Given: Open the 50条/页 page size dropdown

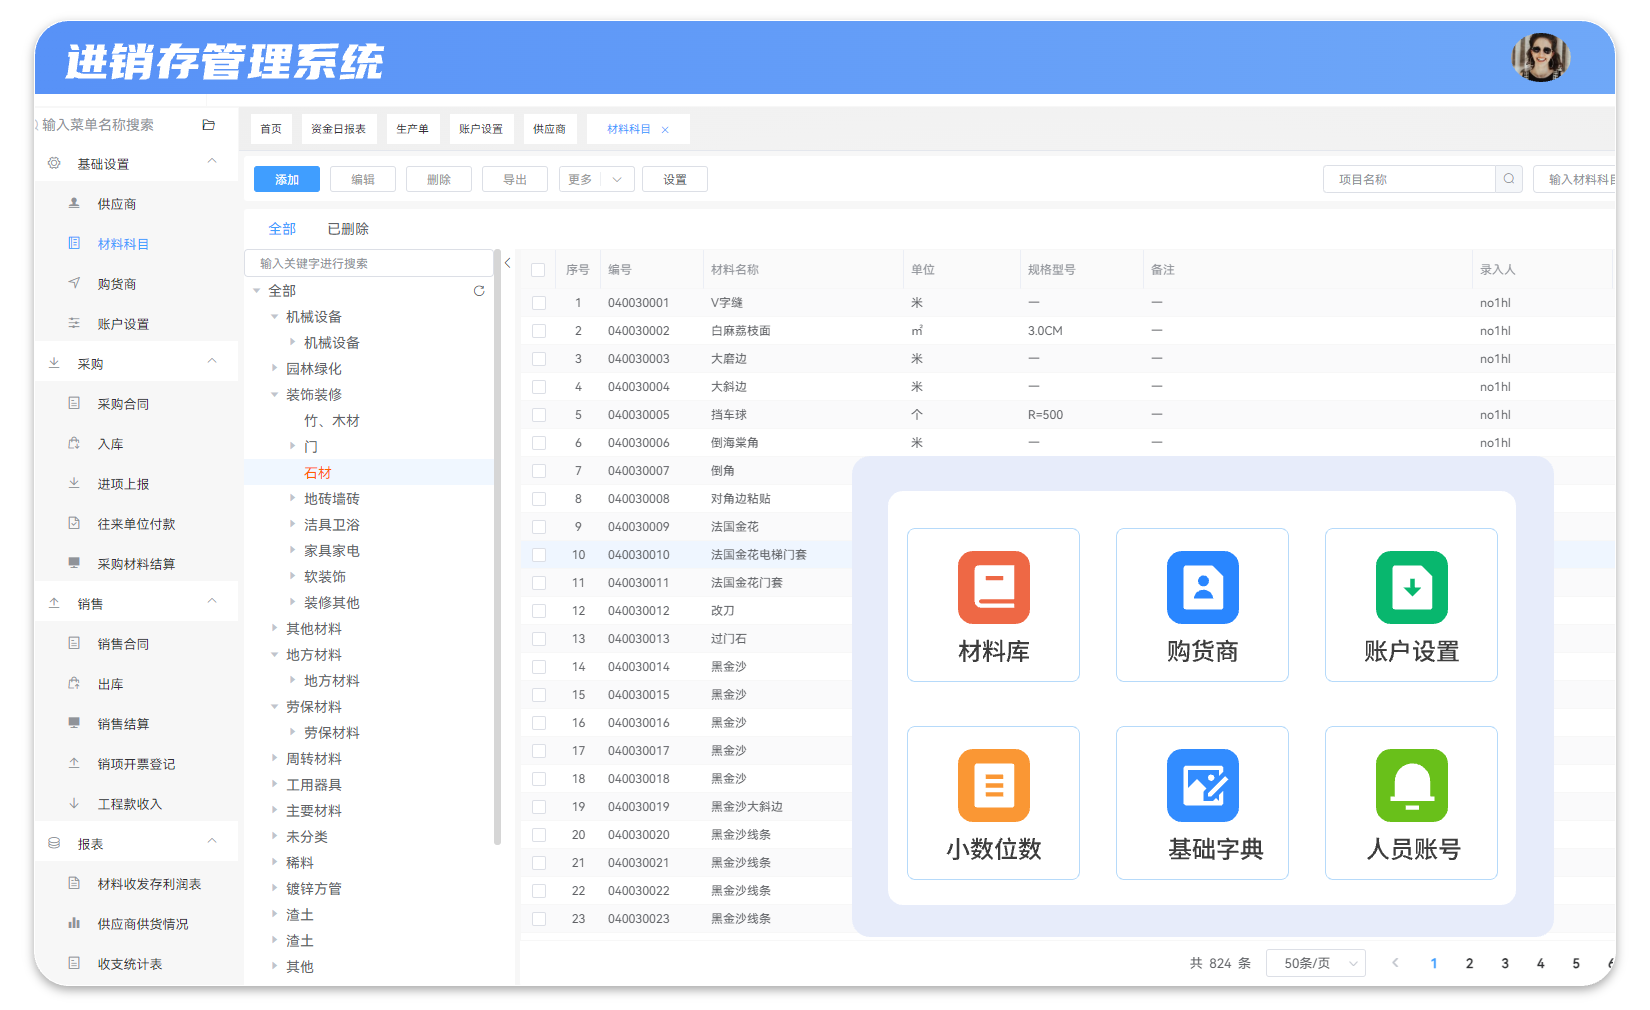Looking at the screenshot, I should (x=1316, y=963).
